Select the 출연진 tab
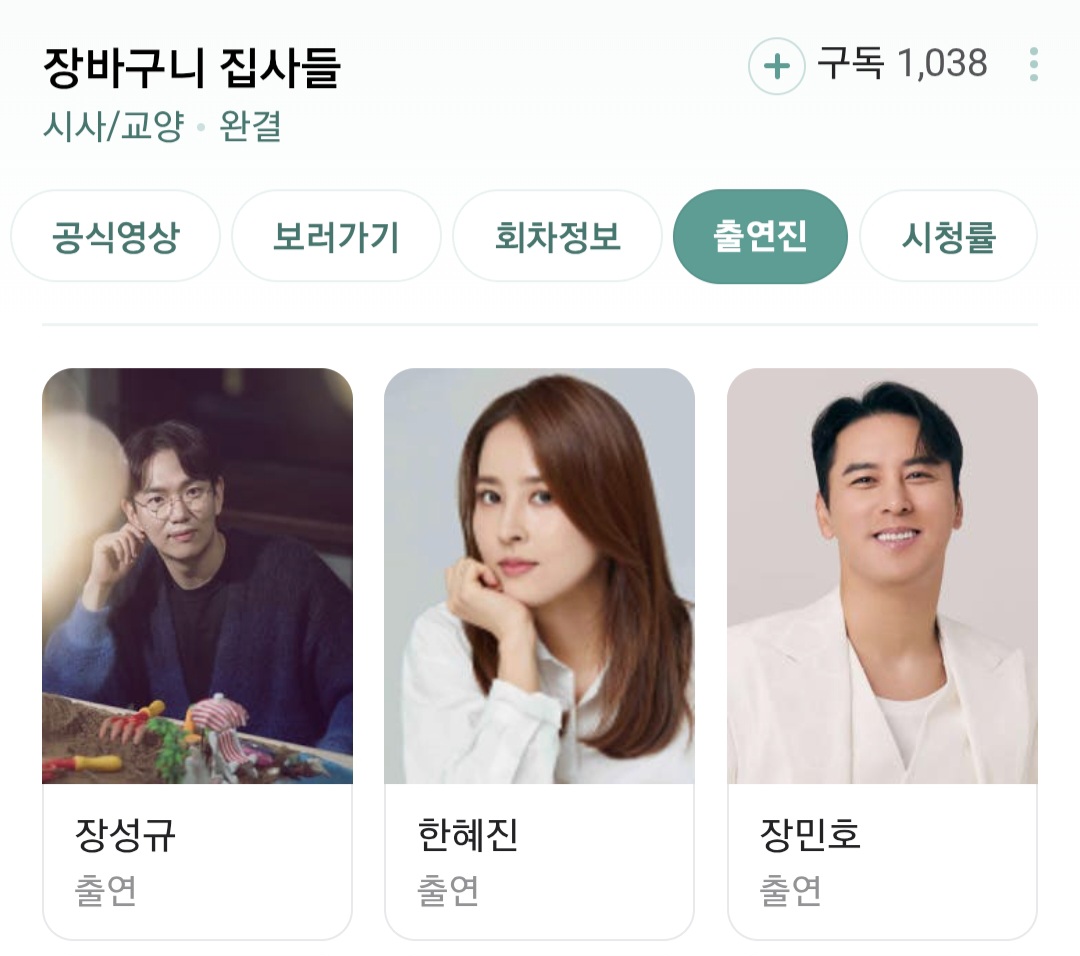This screenshot has width=1080, height=956. pos(760,236)
